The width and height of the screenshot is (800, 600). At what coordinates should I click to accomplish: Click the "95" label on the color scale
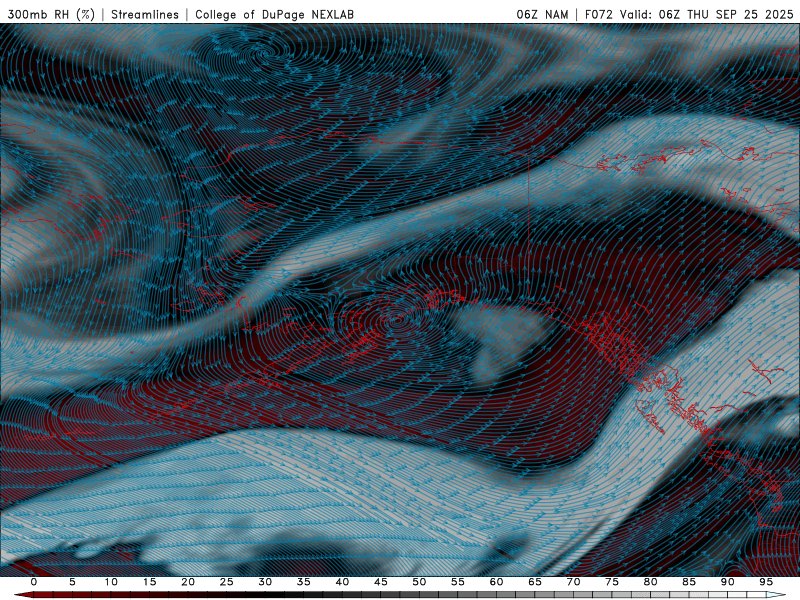[766, 582]
